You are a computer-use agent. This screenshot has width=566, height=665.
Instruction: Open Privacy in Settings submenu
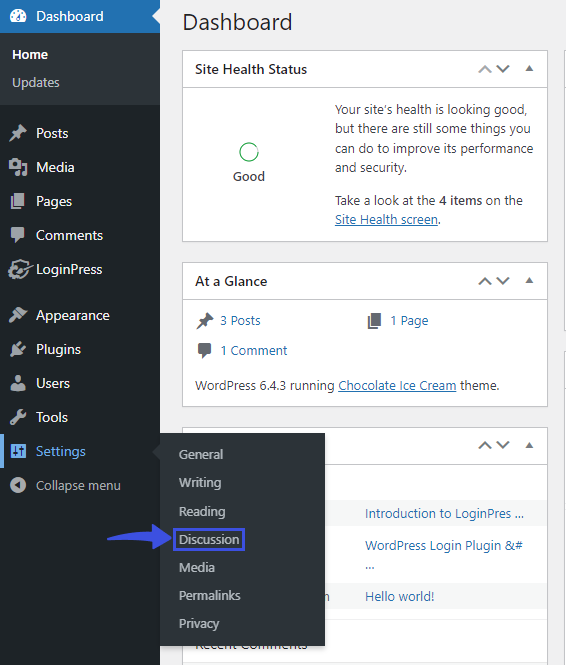pos(199,624)
